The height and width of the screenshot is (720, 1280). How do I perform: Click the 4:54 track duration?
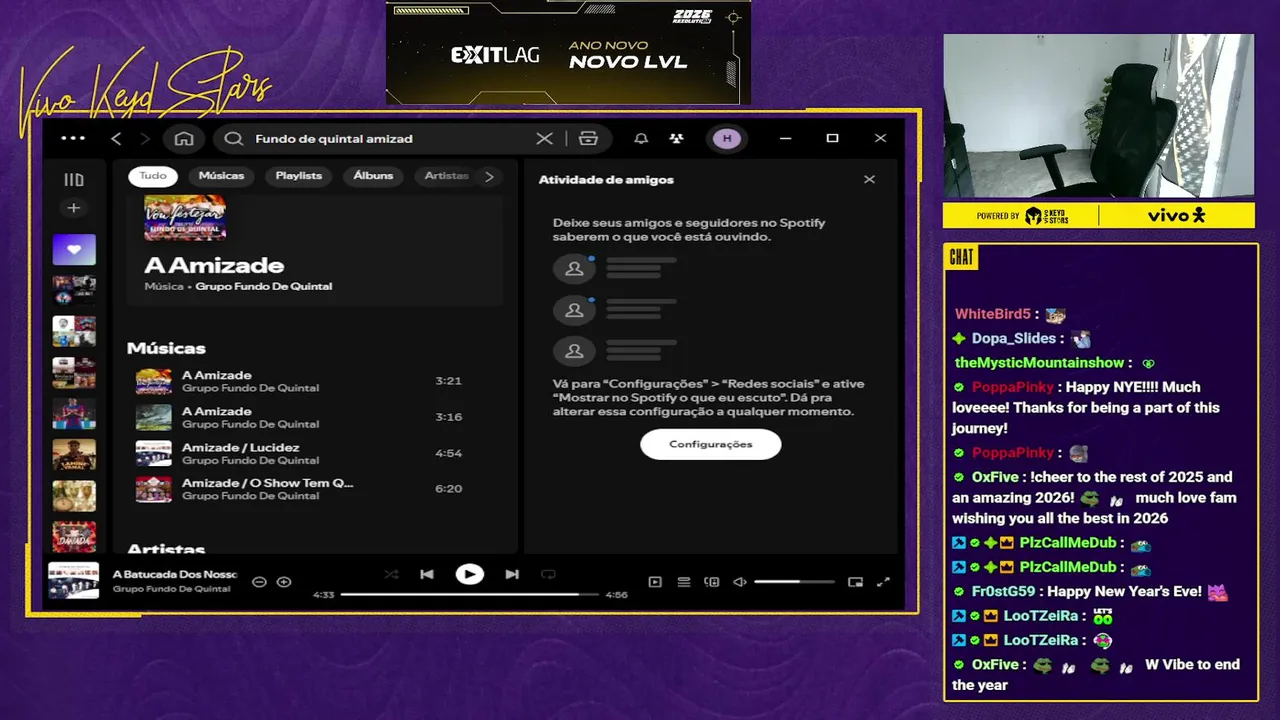448,453
